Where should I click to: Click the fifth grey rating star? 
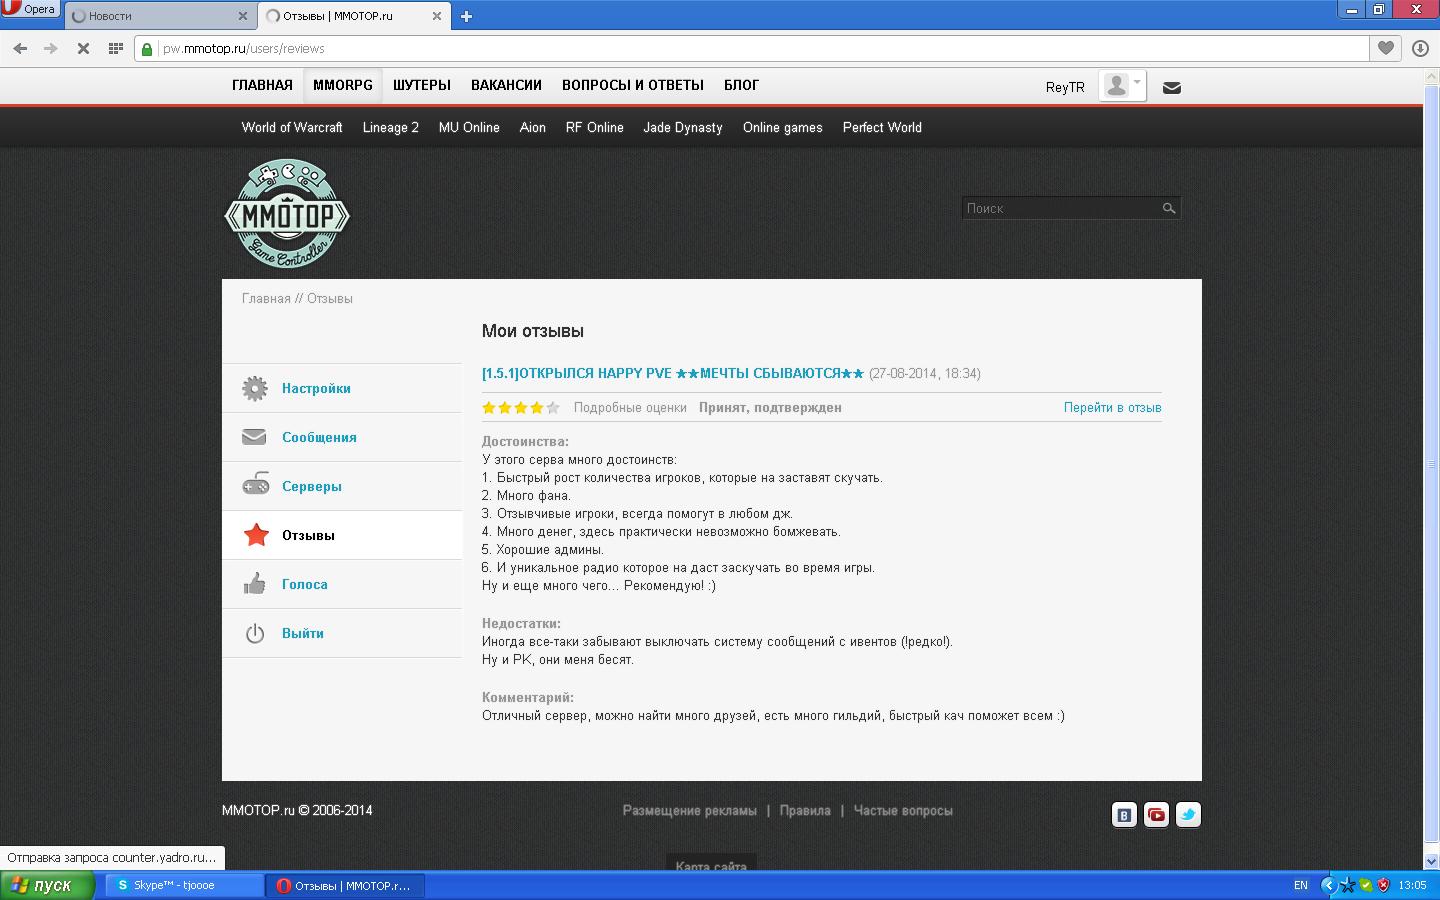click(553, 407)
